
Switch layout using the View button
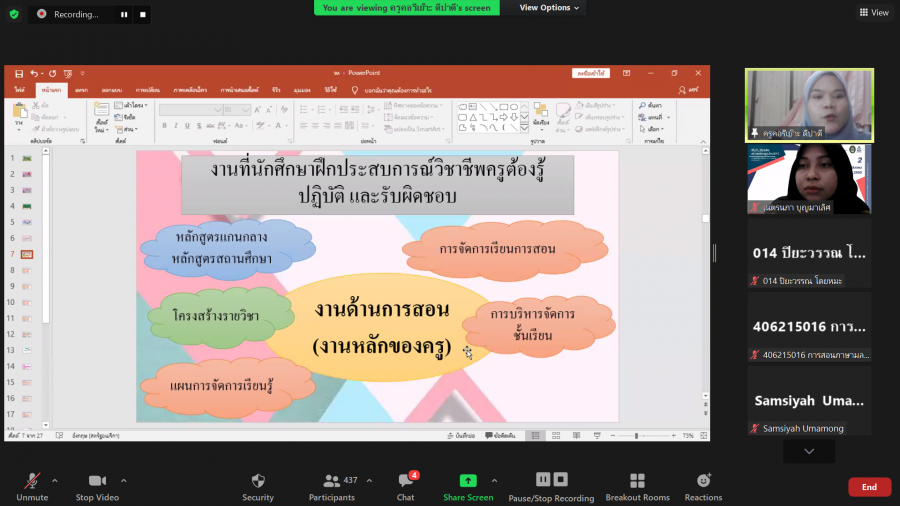tap(874, 13)
